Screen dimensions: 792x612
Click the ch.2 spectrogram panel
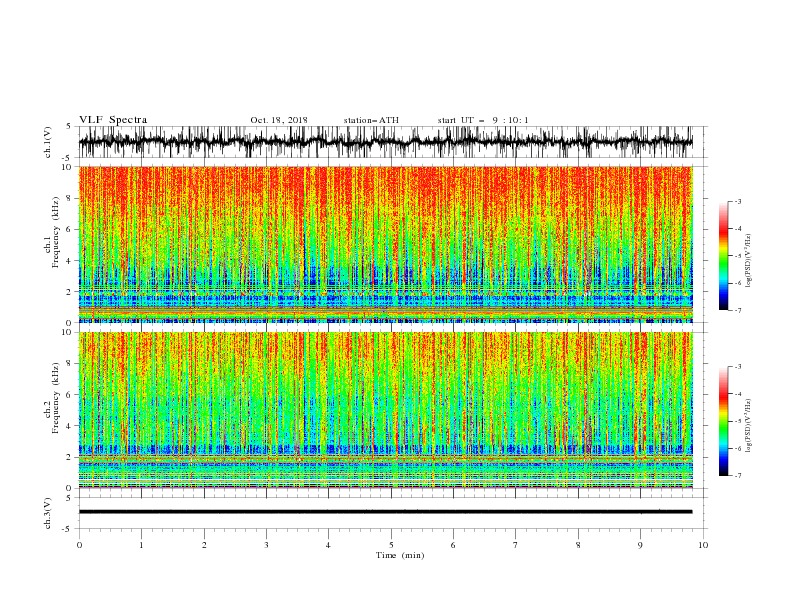pyautogui.click(x=385, y=410)
